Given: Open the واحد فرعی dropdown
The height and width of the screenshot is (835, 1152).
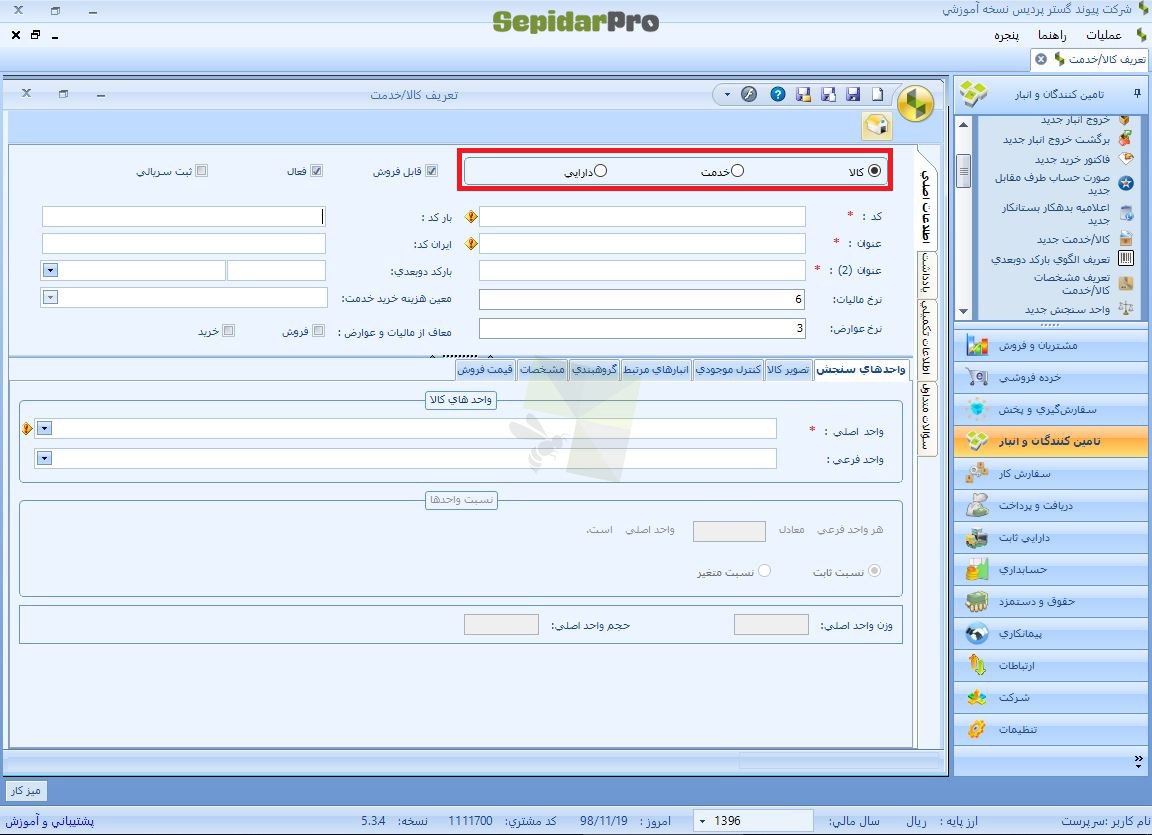Looking at the screenshot, I should (44, 458).
